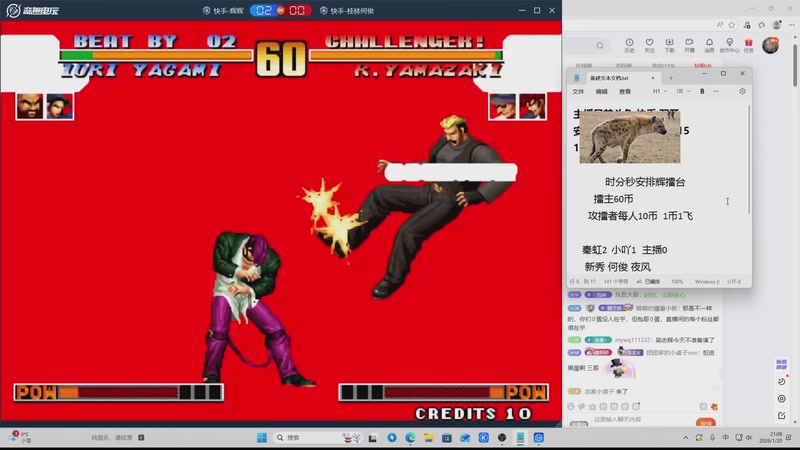Viewport: 800px width, 450px height.
Task: Open the user avatar in the header
Action: pyautogui.click(x=770, y=45)
